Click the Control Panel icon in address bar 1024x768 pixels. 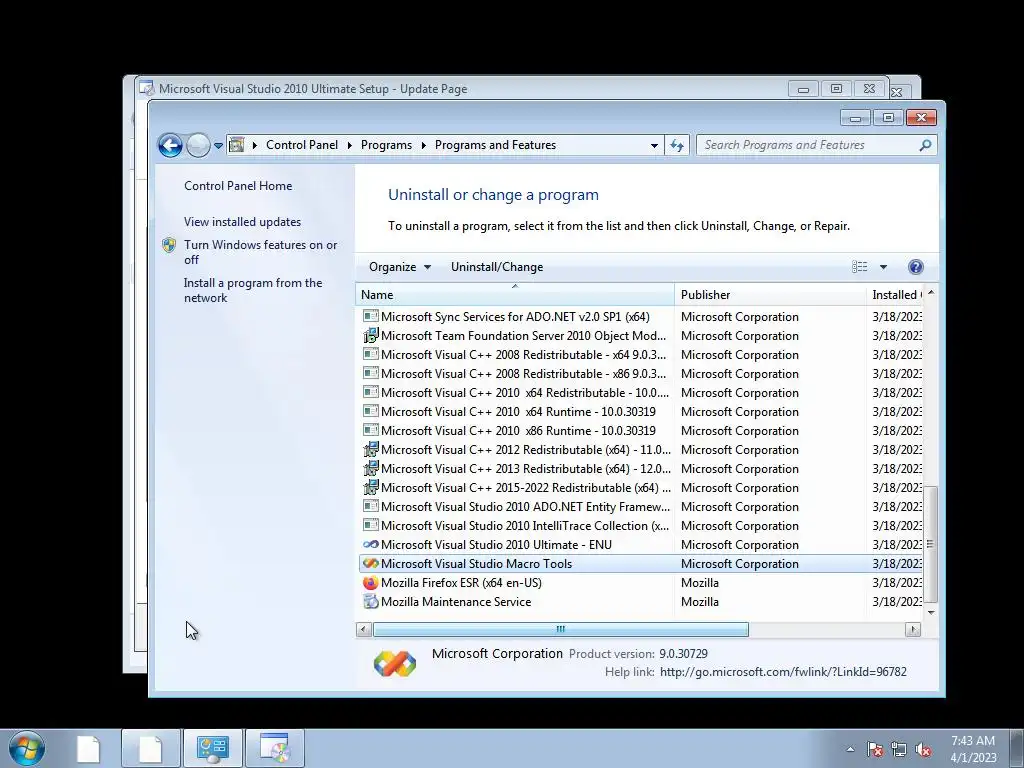point(236,145)
